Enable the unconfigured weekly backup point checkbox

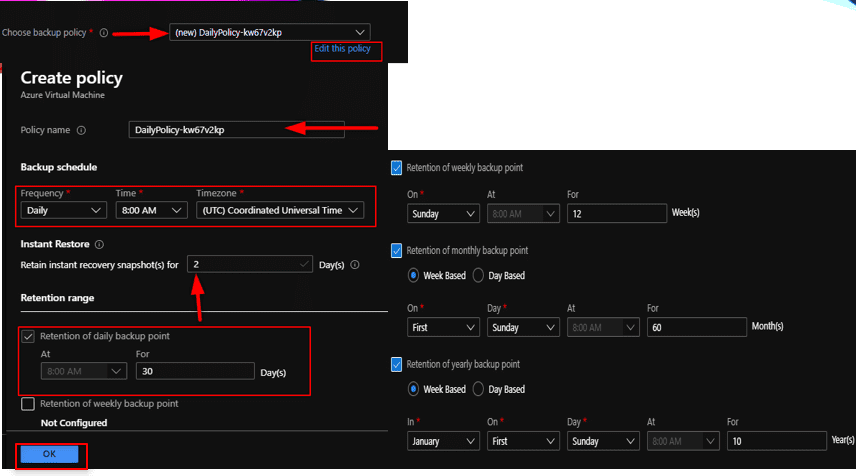pyautogui.click(x=28, y=404)
